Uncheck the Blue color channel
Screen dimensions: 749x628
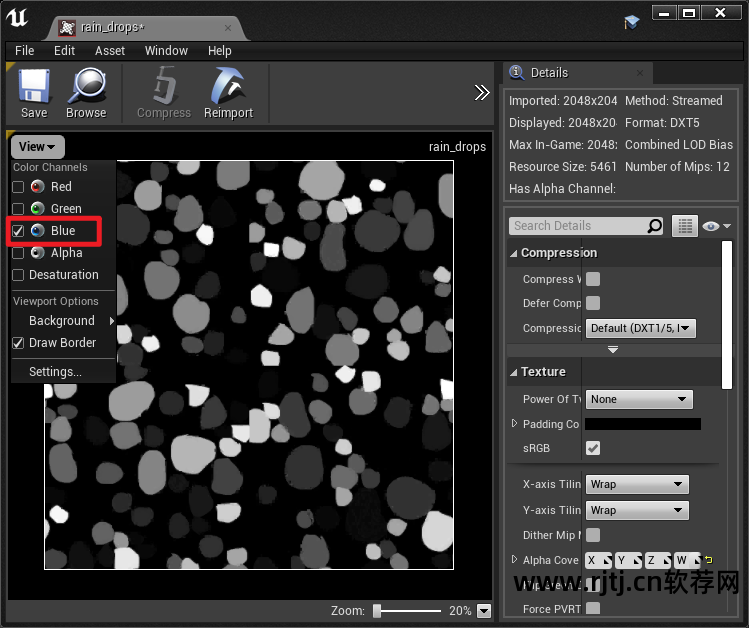click(18, 231)
